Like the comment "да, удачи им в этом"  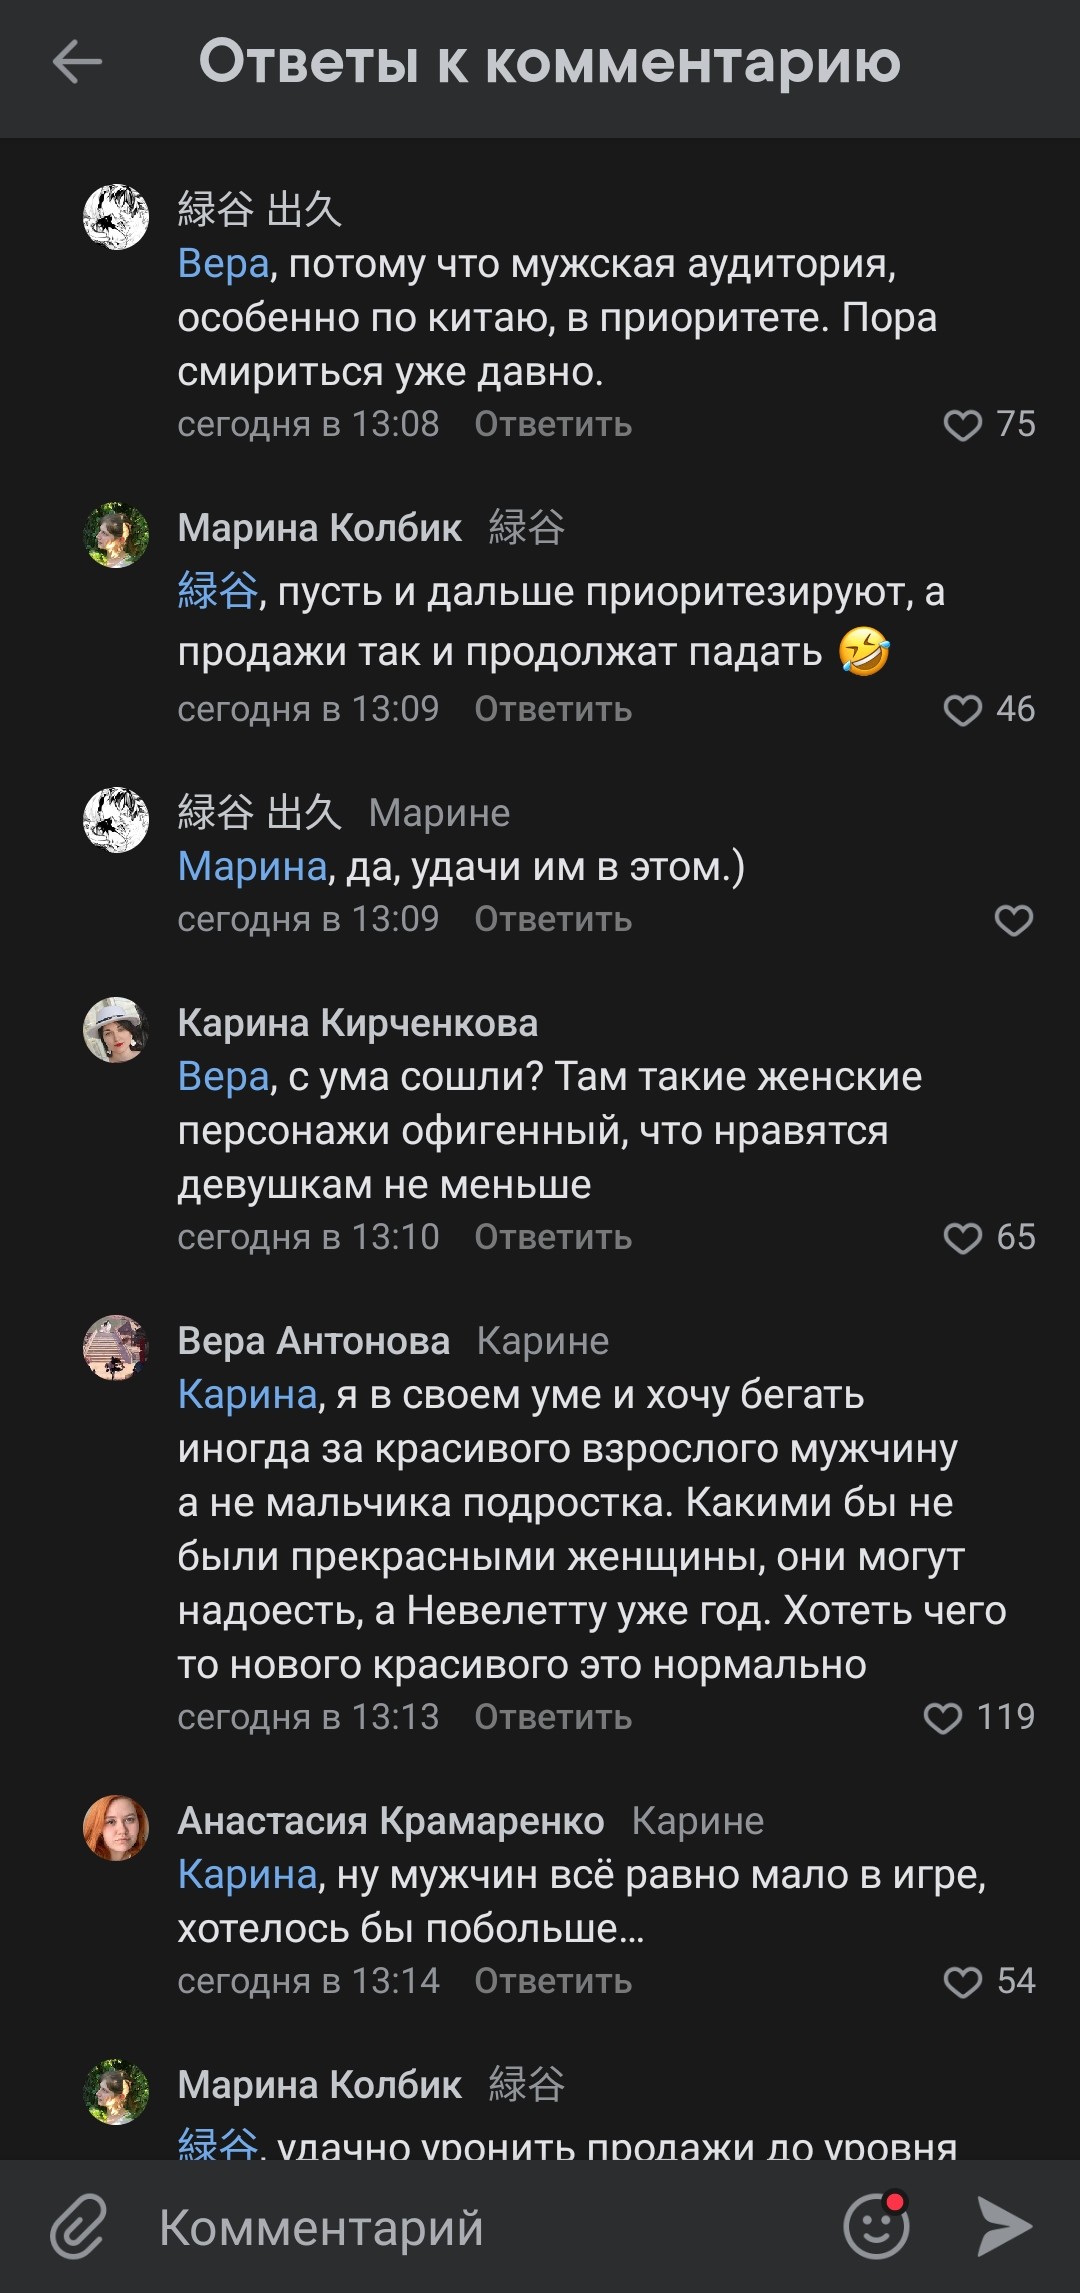tap(1013, 920)
